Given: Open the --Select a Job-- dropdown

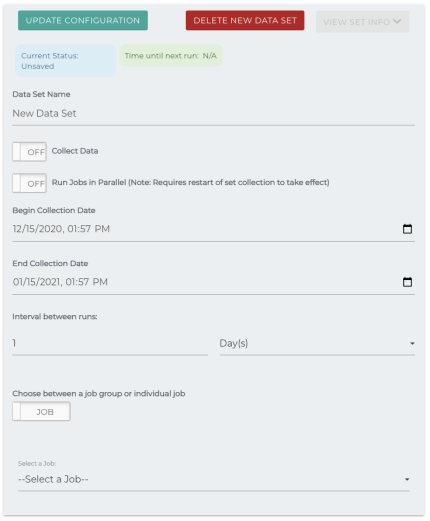Looking at the screenshot, I should click(214, 479).
